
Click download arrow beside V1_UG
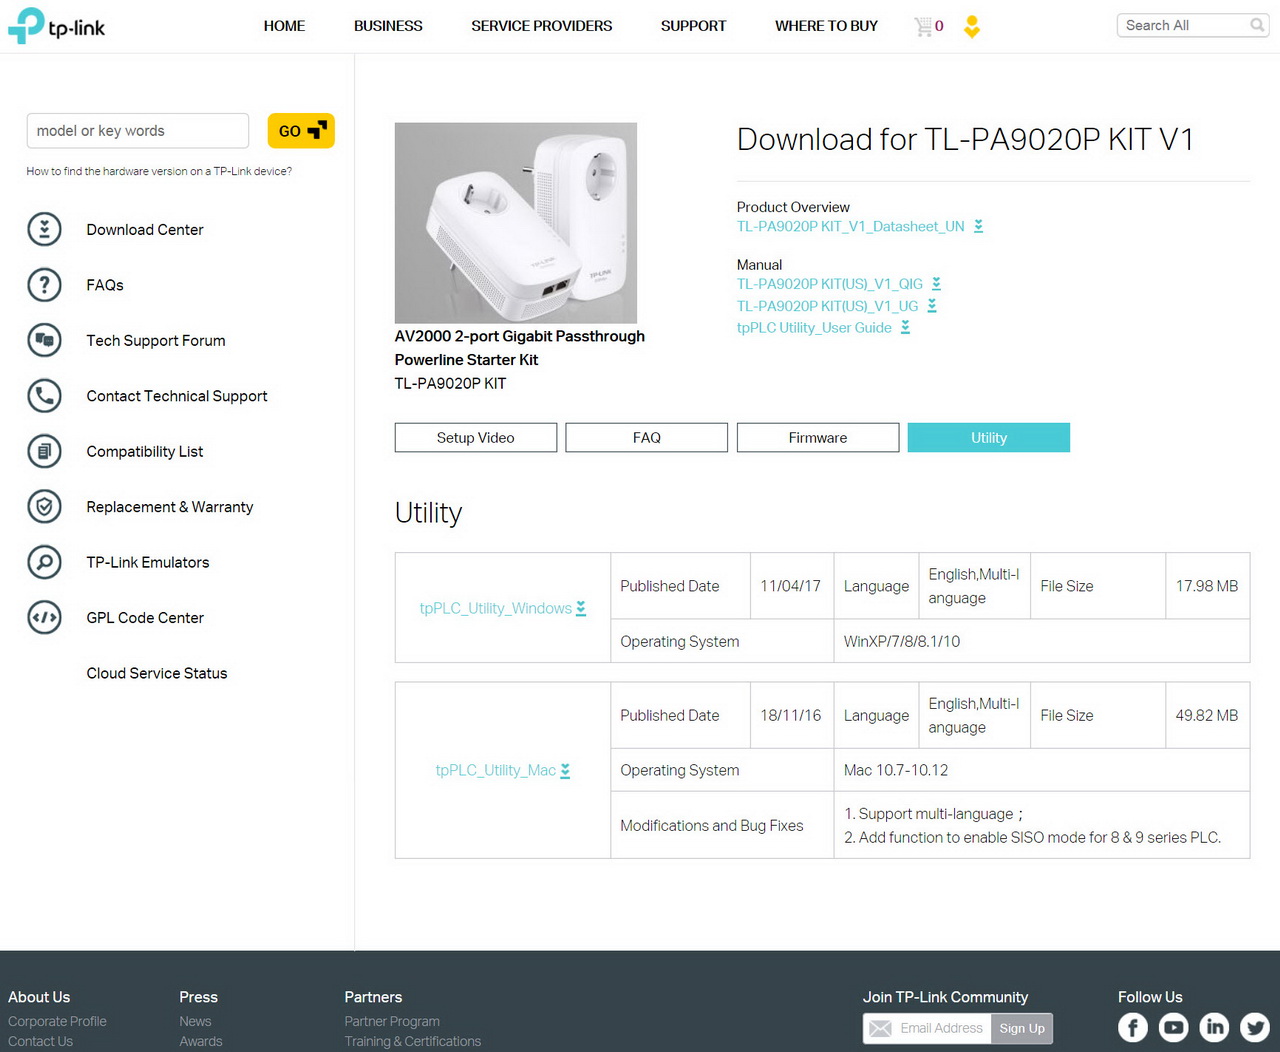[x=932, y=306]
